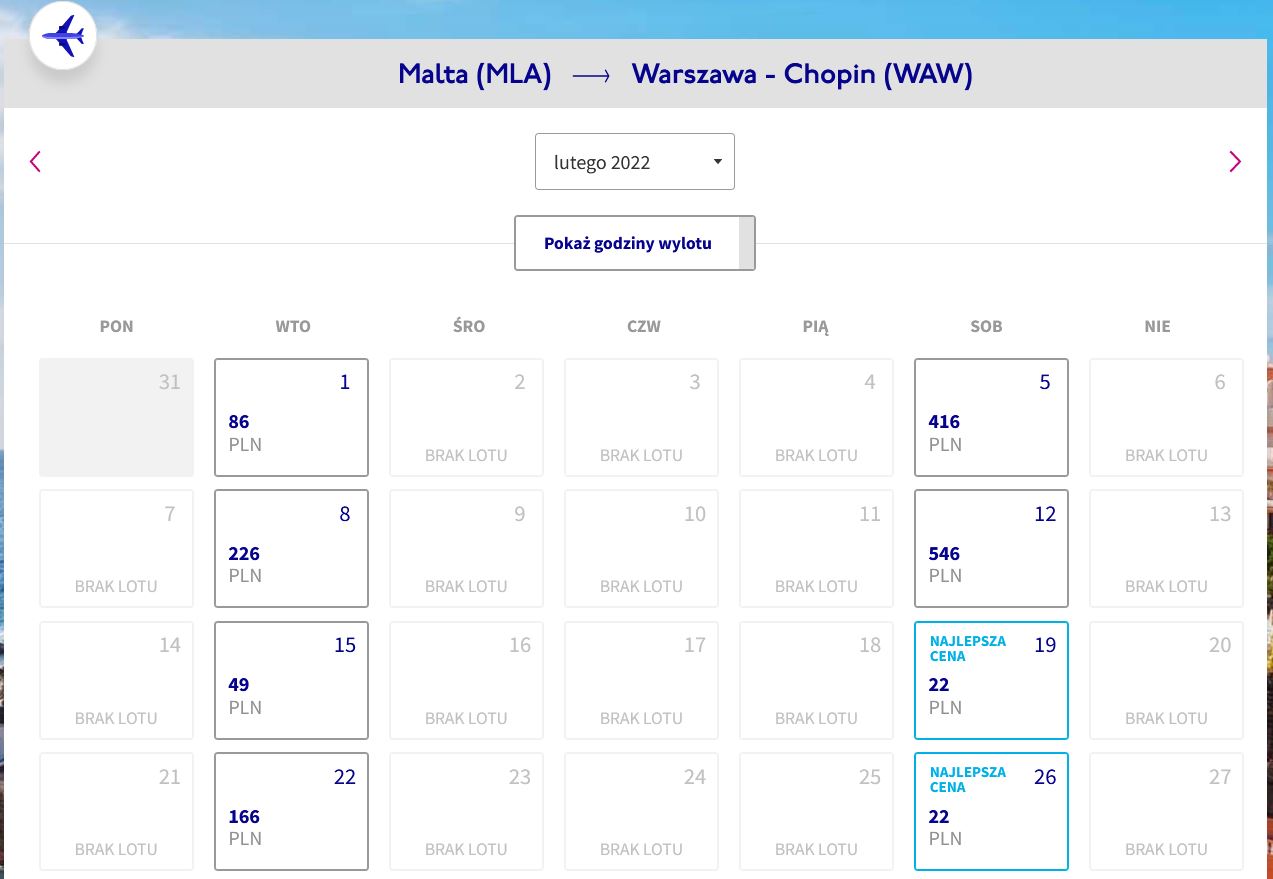Click February 16 no-flight day cell

tap(466, 680)
